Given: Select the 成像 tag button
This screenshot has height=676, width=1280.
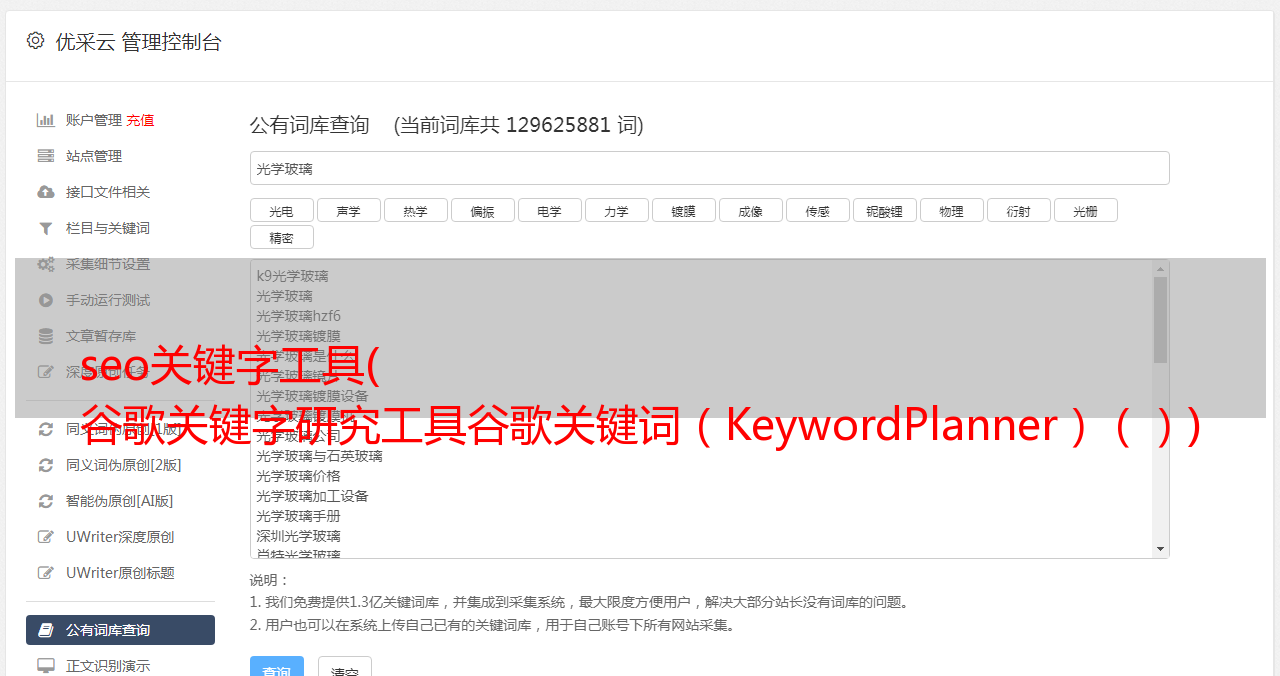Looking at the screenshot, I should 751,210.
